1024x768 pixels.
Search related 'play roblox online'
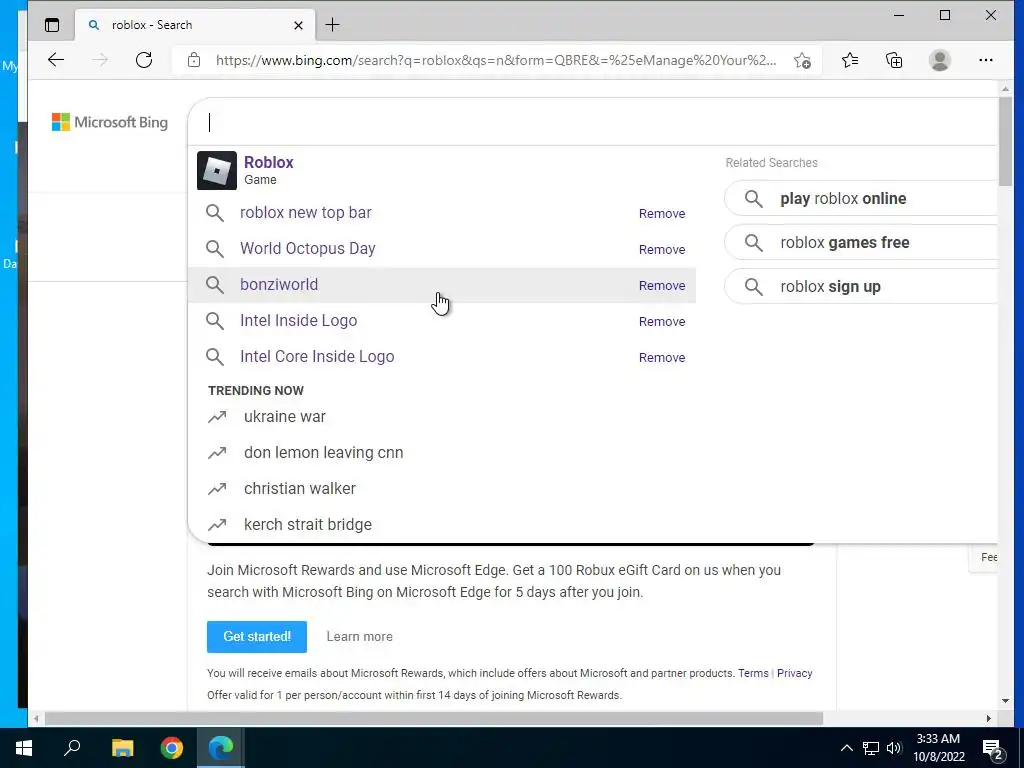coord(861,199)
